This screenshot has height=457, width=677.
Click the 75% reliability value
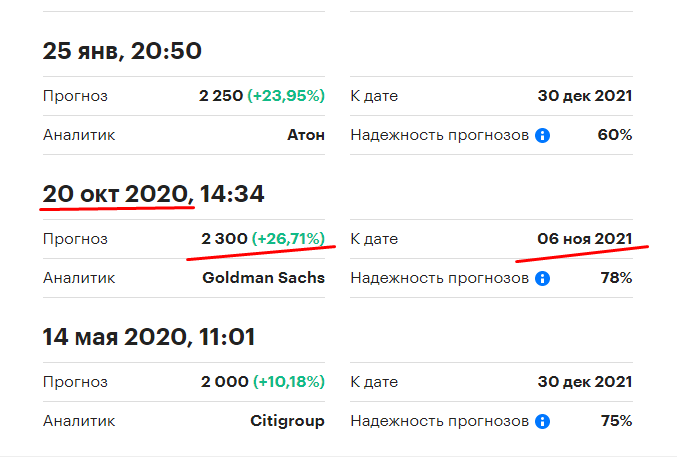[615, 421]
